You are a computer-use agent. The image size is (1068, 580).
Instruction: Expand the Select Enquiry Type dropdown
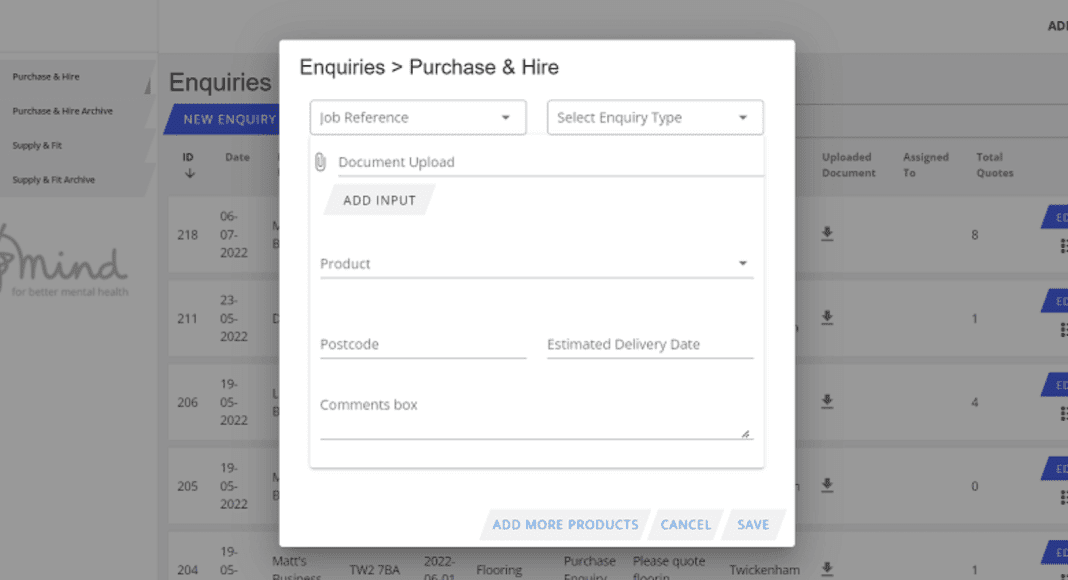pyautogui.click(x=654, y=118)
